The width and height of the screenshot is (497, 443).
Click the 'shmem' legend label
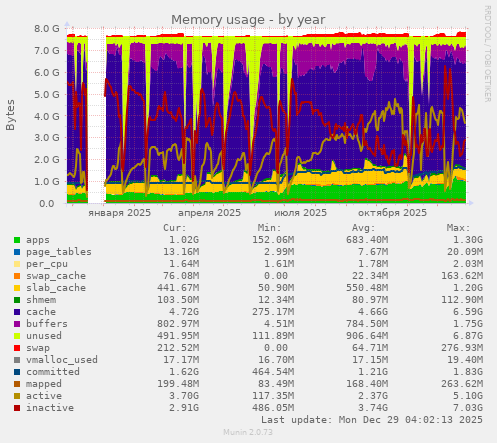[41, 300]
